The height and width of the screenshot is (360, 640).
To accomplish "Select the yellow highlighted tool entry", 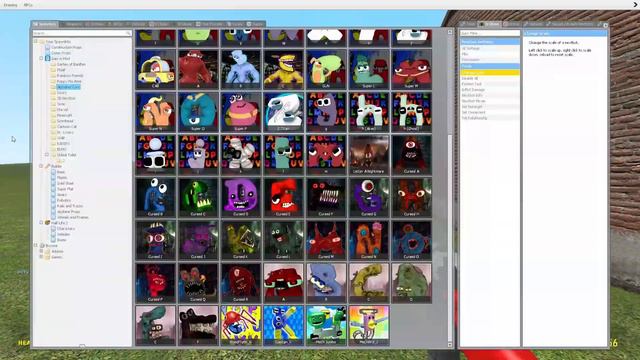I will click(x=490, y=72).
